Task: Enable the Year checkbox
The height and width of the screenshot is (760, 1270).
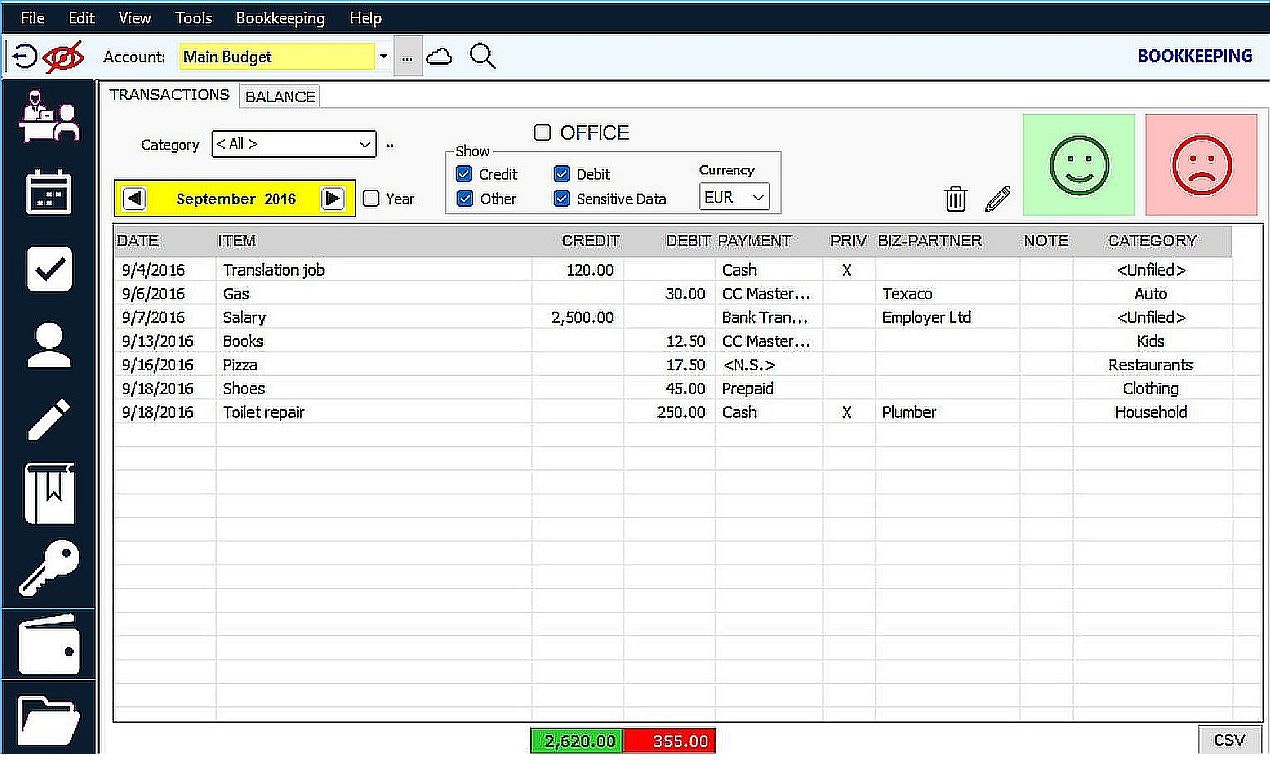Action: click(x=371, y=199)
